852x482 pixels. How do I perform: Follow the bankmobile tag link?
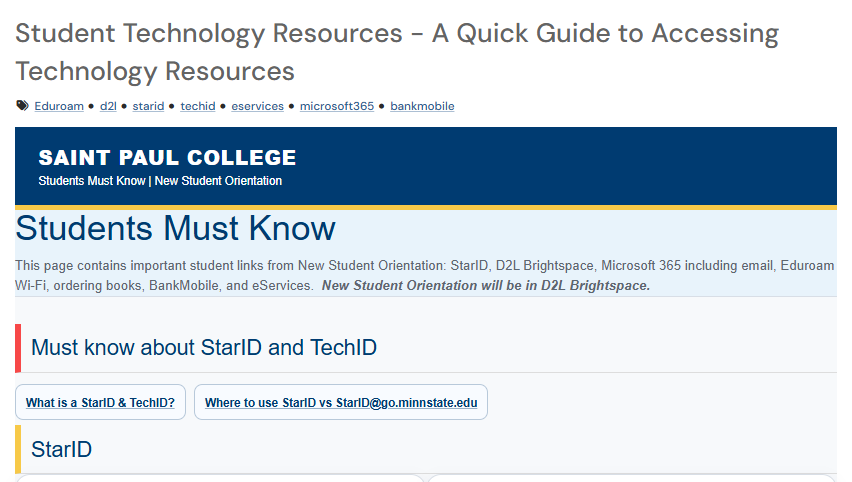(422, 106)
